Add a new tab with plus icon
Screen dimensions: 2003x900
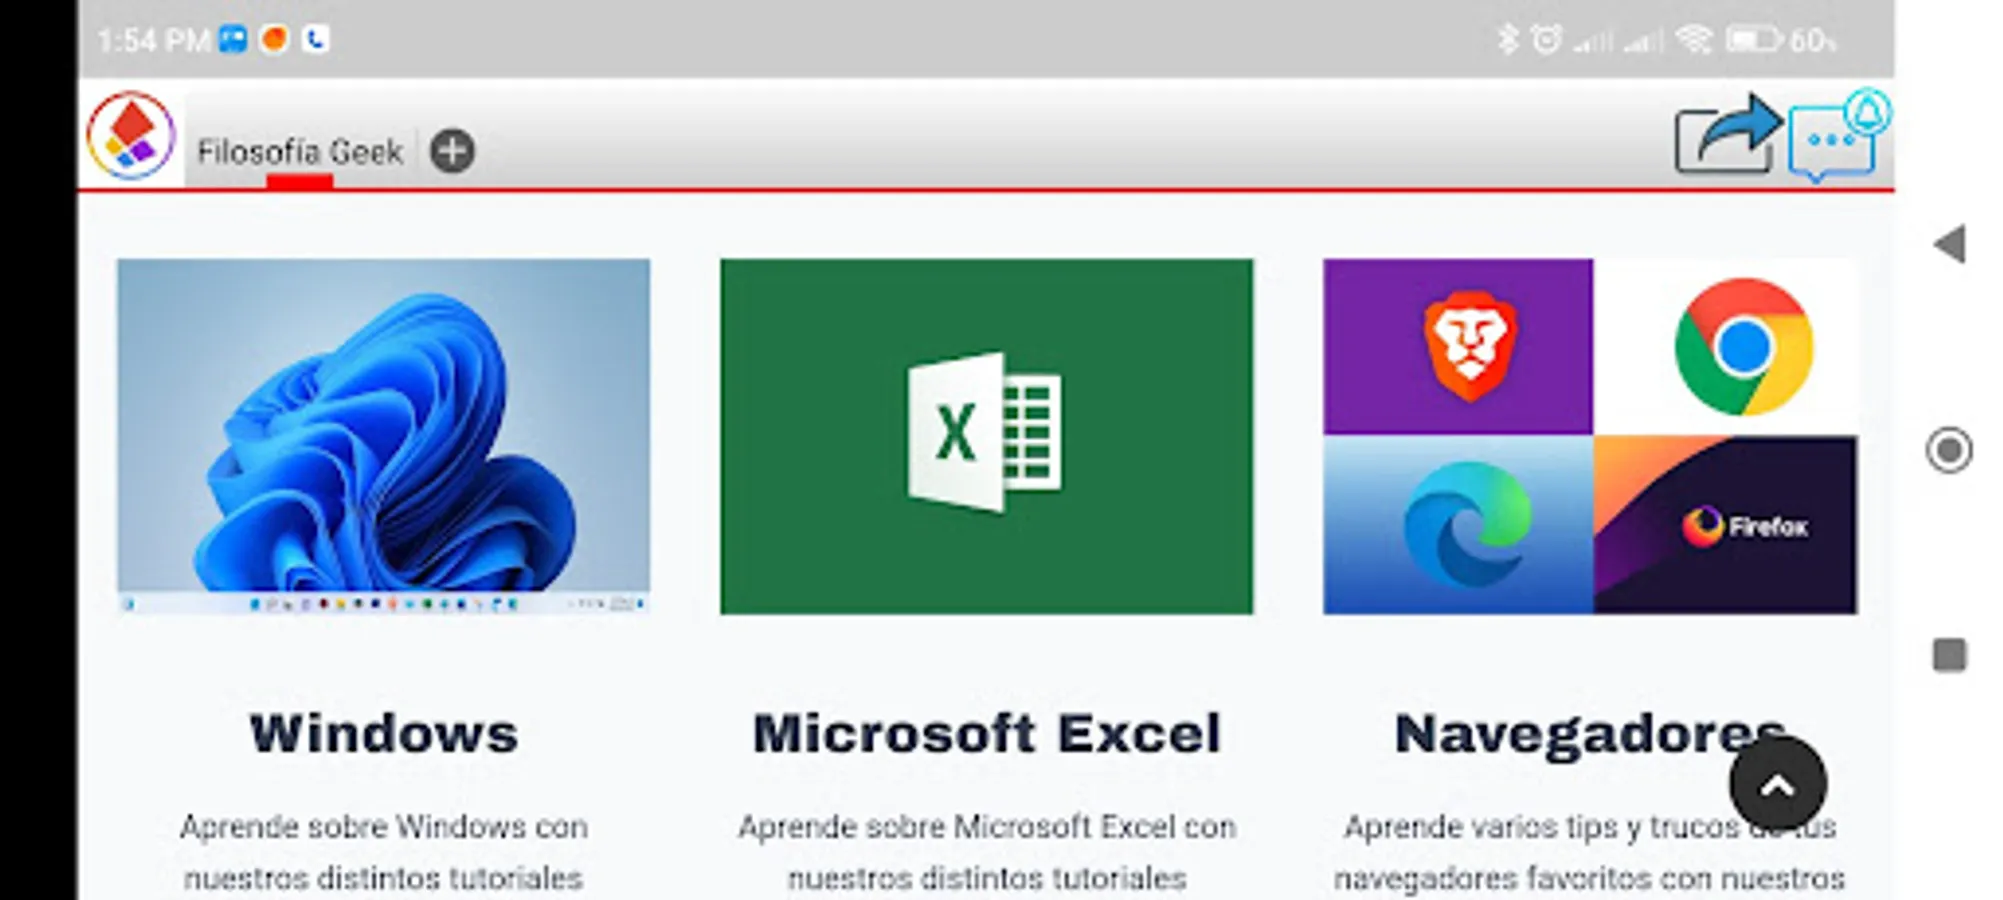(452, 151)
